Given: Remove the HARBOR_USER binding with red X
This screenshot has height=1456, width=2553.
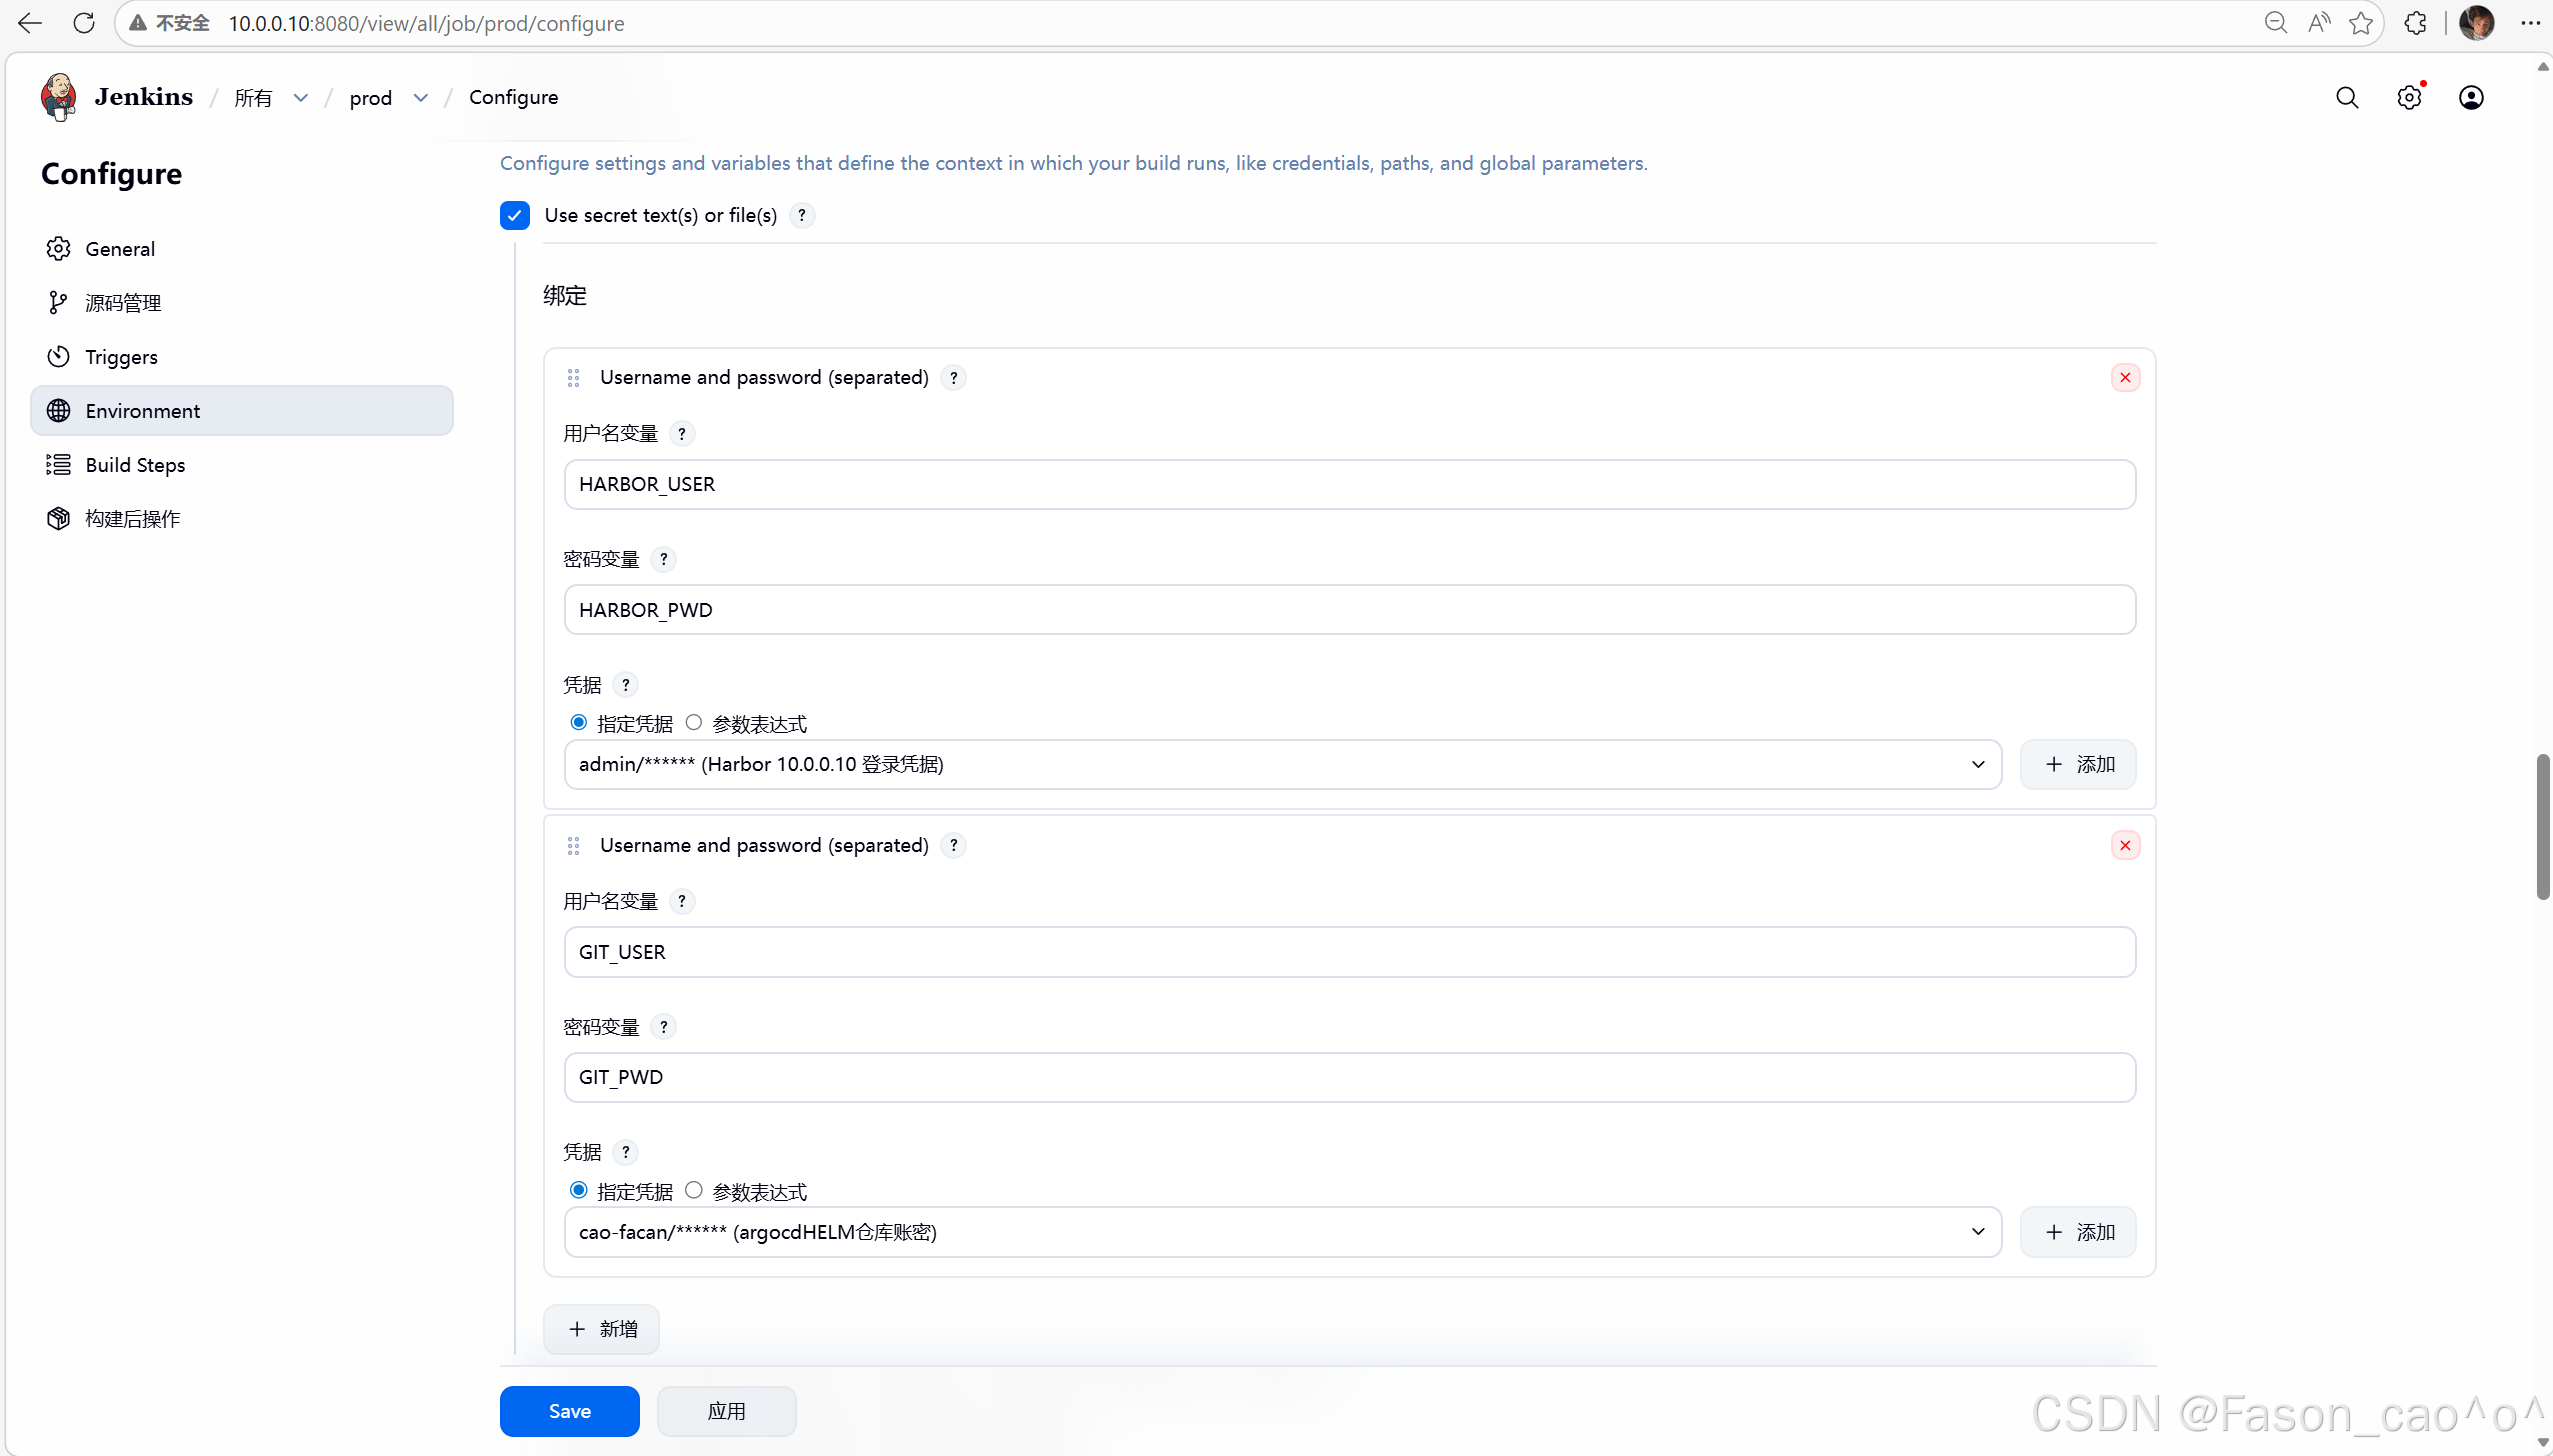Looking at the screenshot, I should [x=2125, y=377].
